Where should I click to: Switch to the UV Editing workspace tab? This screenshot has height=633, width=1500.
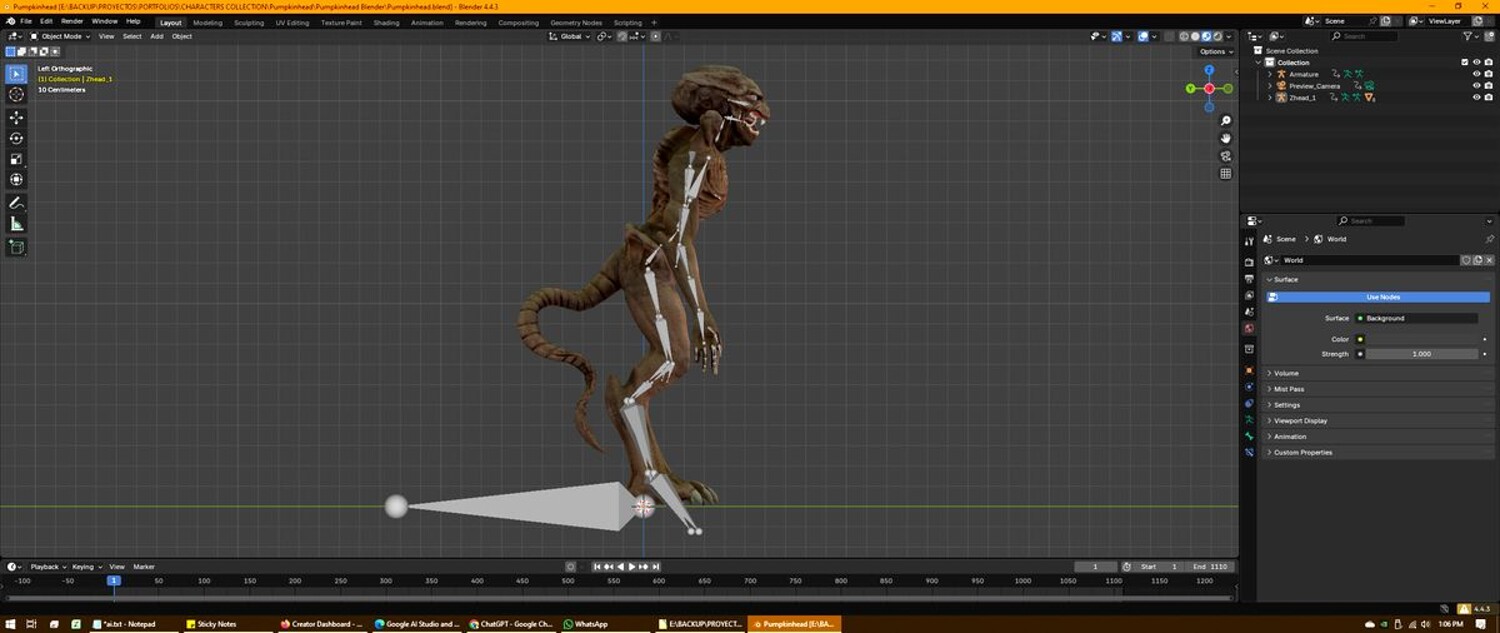click(x=293, y=22)
